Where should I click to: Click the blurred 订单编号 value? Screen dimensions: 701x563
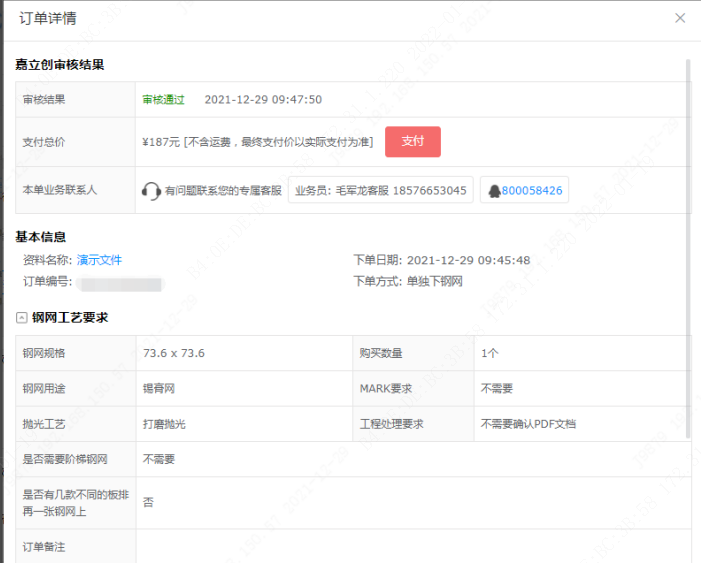click(120, 283)
